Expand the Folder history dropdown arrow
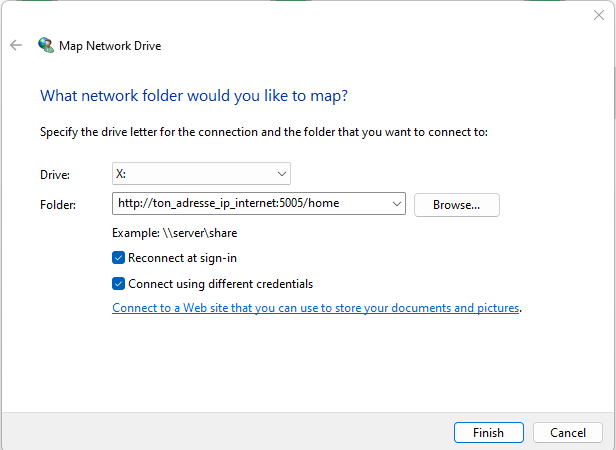Screen dimensions: 616x450 [x=397, y=204]
